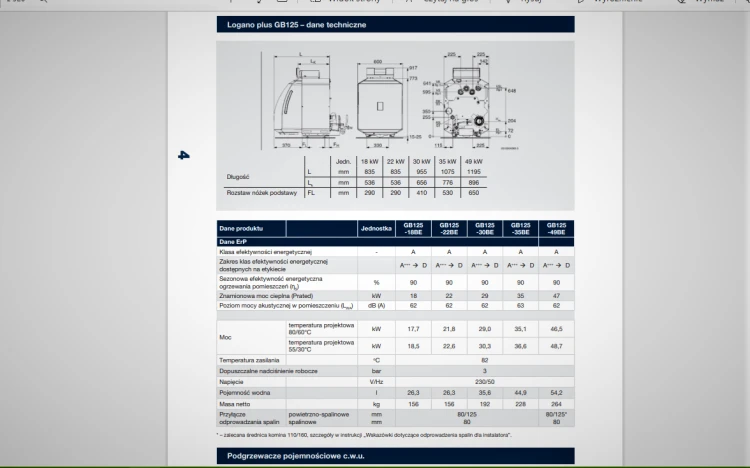Viewport: 750px width, 468px height.
Task: Click 'Pojemność wodna' row label
Action: [x=245, y=393]
